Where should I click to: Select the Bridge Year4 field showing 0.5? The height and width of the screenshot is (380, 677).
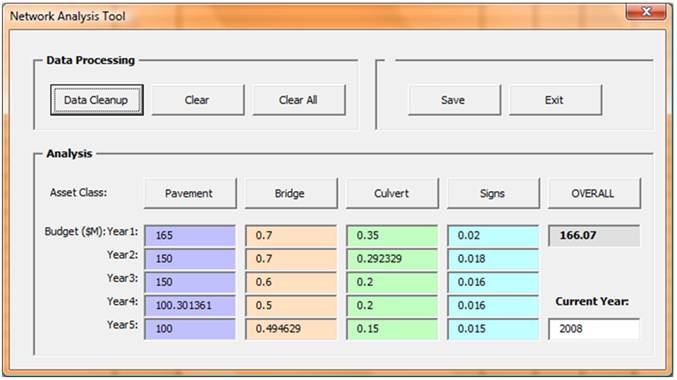[x=291, y=305]
